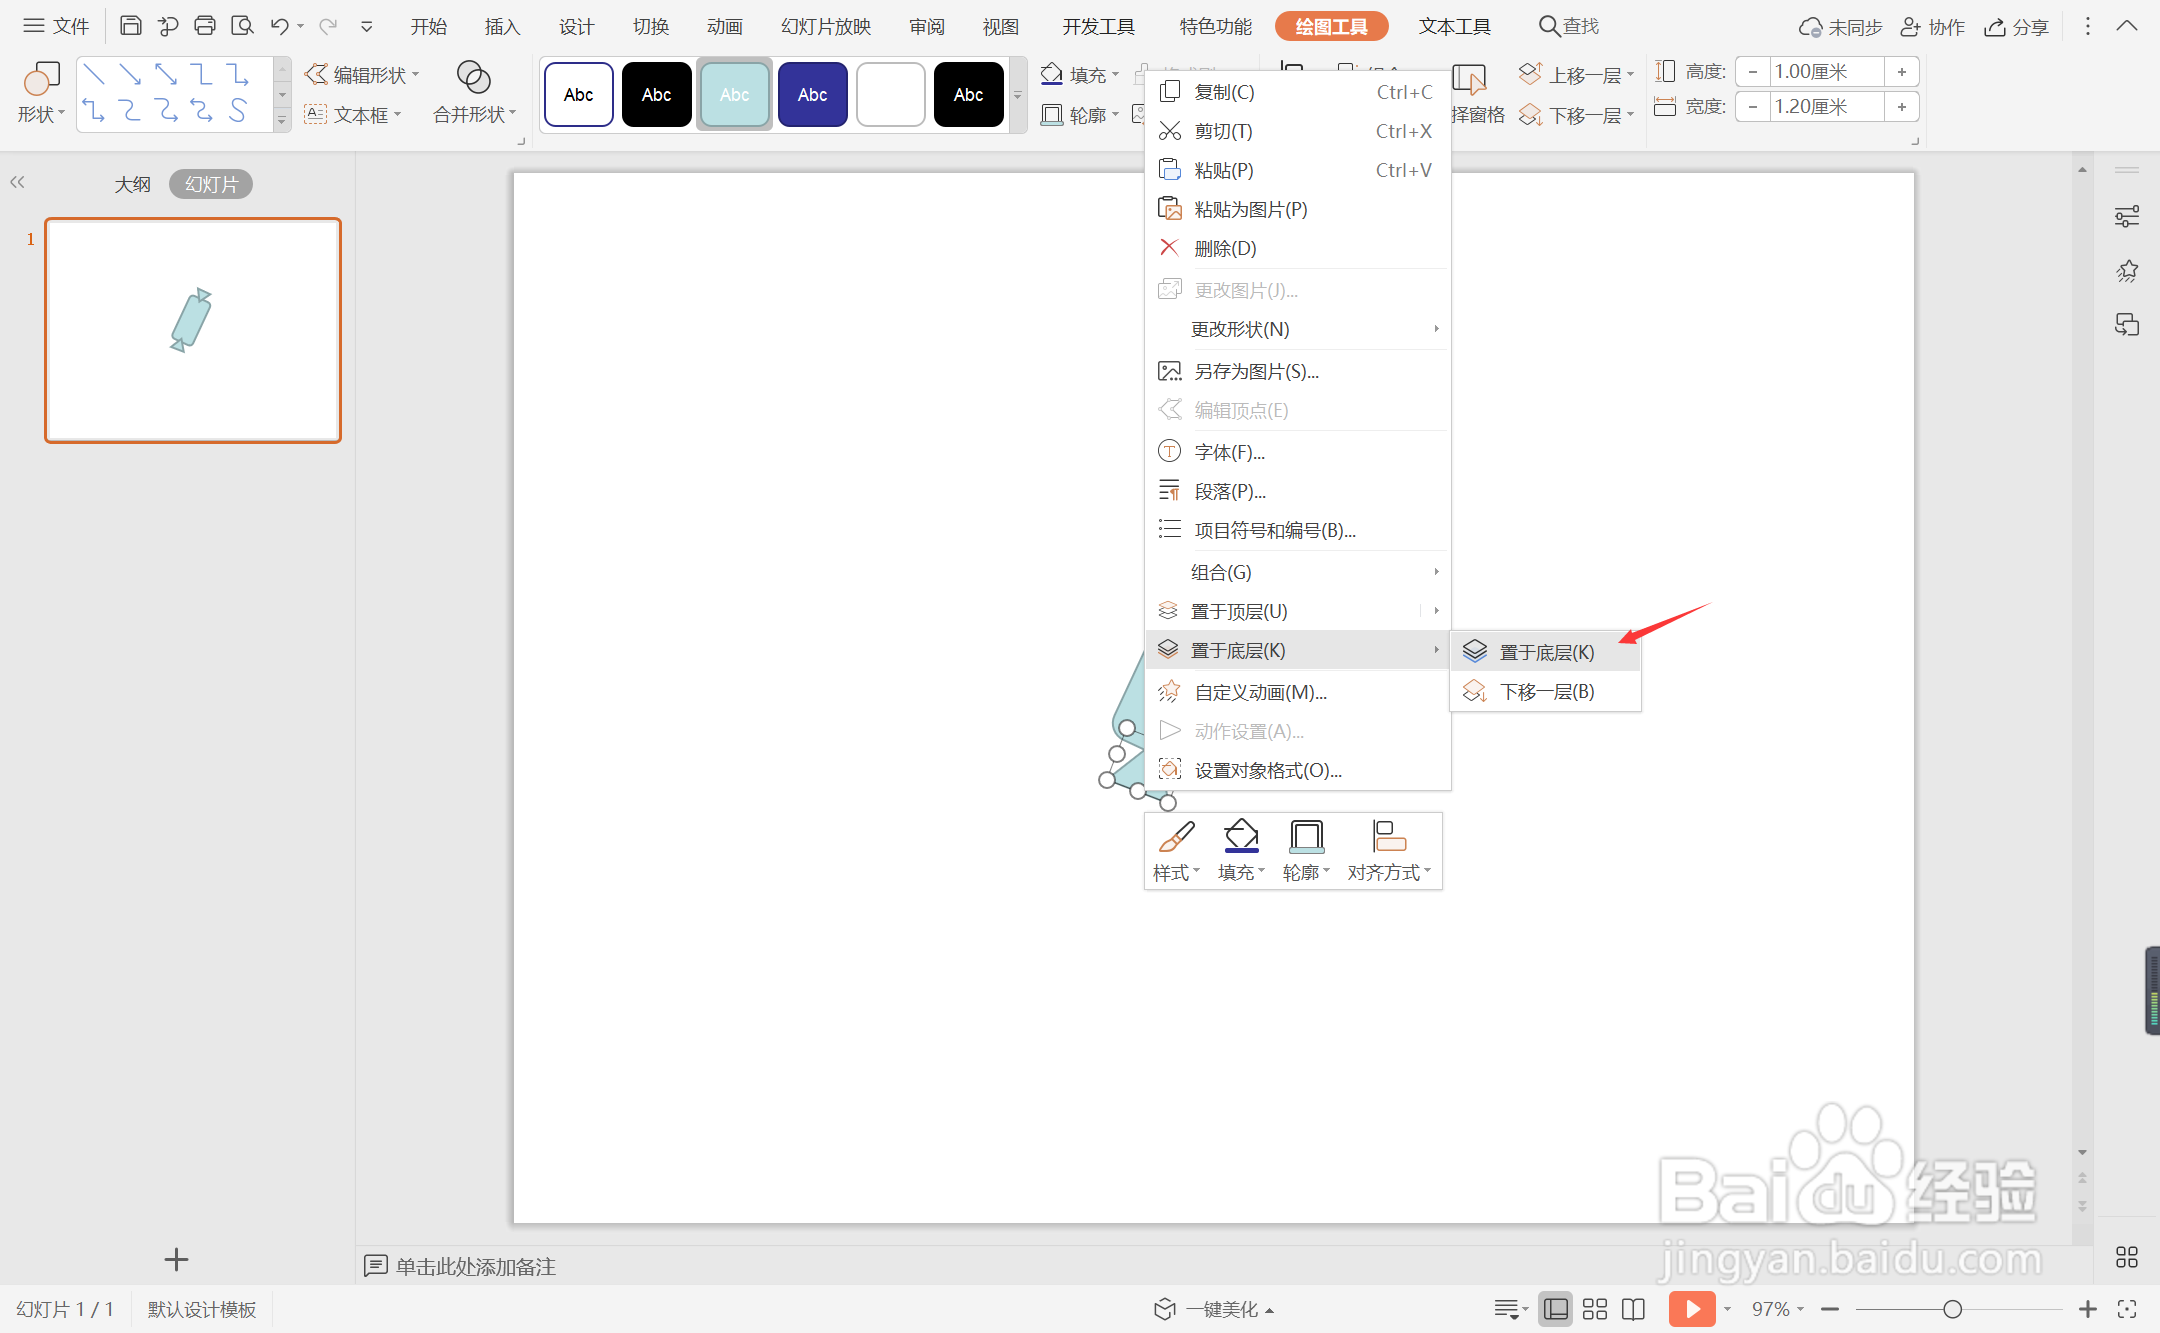The width and height of the screenshot is (2160, 1333).
Task: Collapse the slide panel with the double chevron
Action: pyautogui.click(x=17, y=182)
